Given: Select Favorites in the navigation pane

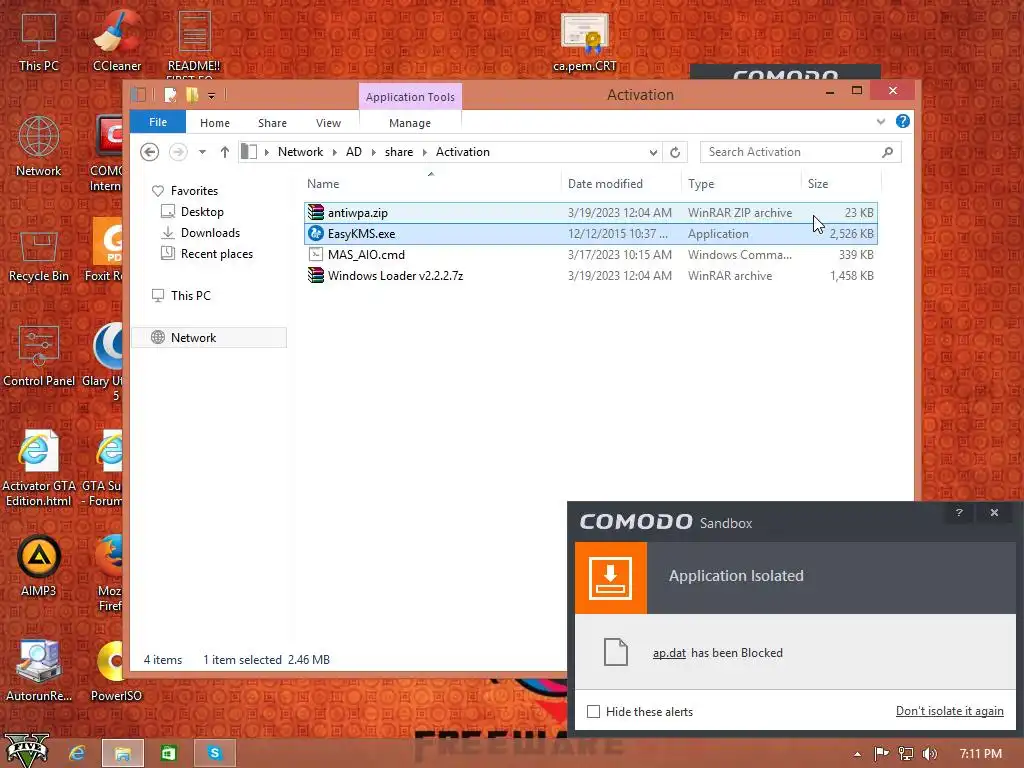Looking at the screenshot, I should [x=194, y=191].
